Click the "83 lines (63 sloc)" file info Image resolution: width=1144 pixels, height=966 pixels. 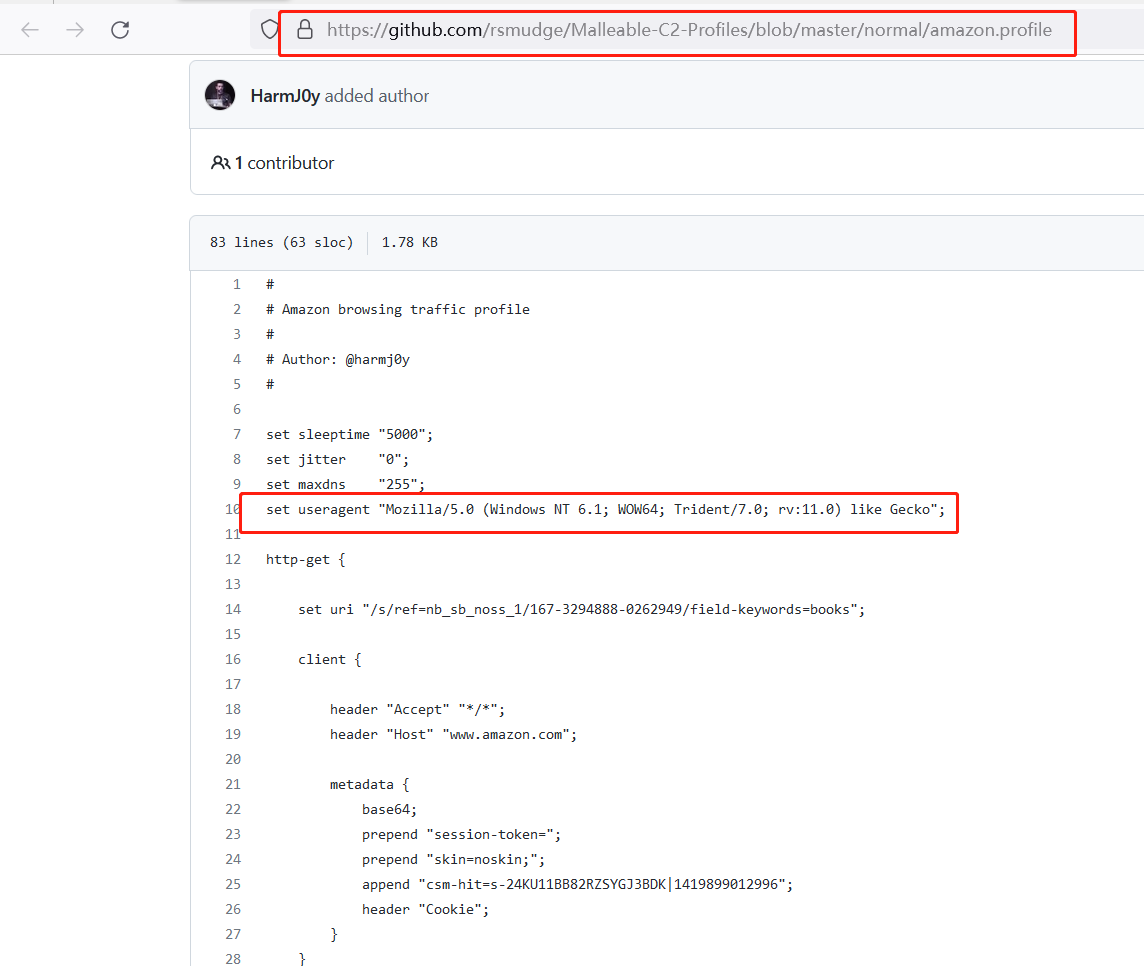pos(281,242)
